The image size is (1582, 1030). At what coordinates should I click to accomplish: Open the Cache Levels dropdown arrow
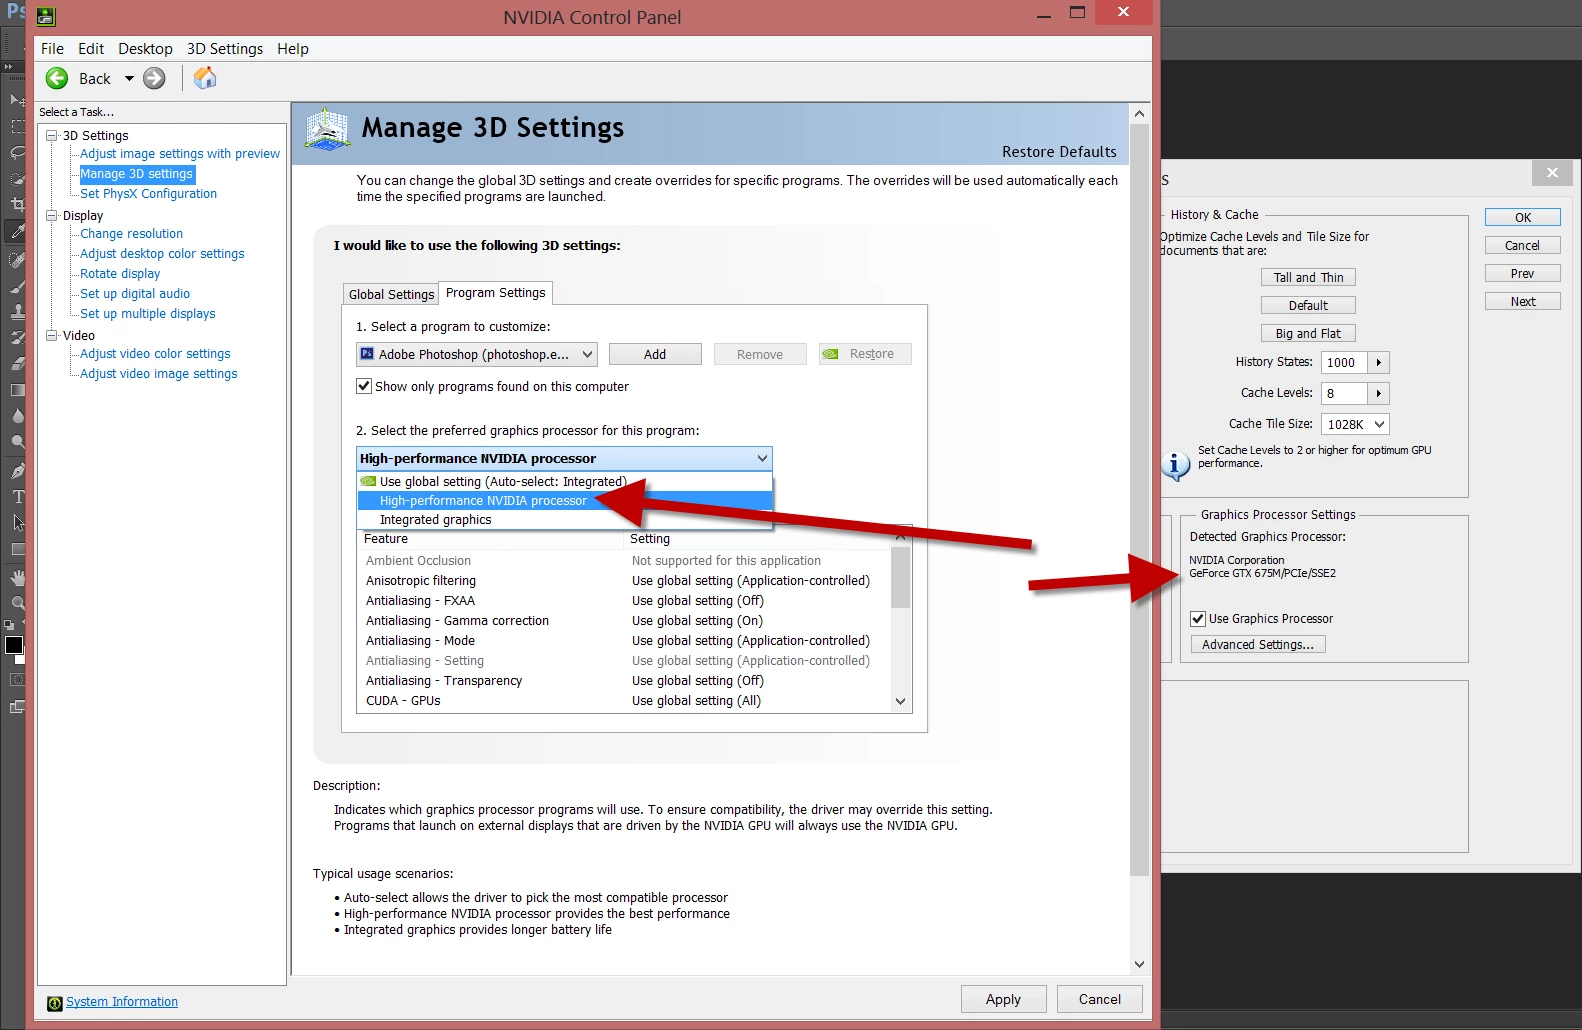1379,394
